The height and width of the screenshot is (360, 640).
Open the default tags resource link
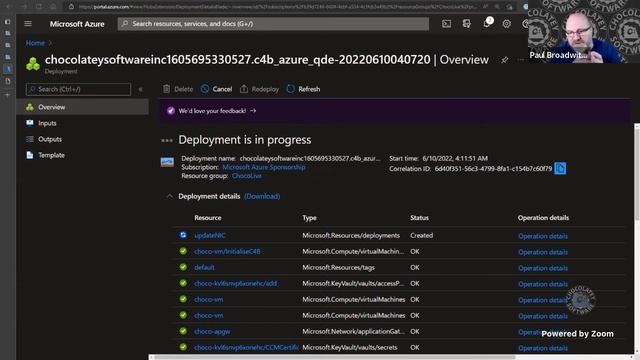pos(204,267)
